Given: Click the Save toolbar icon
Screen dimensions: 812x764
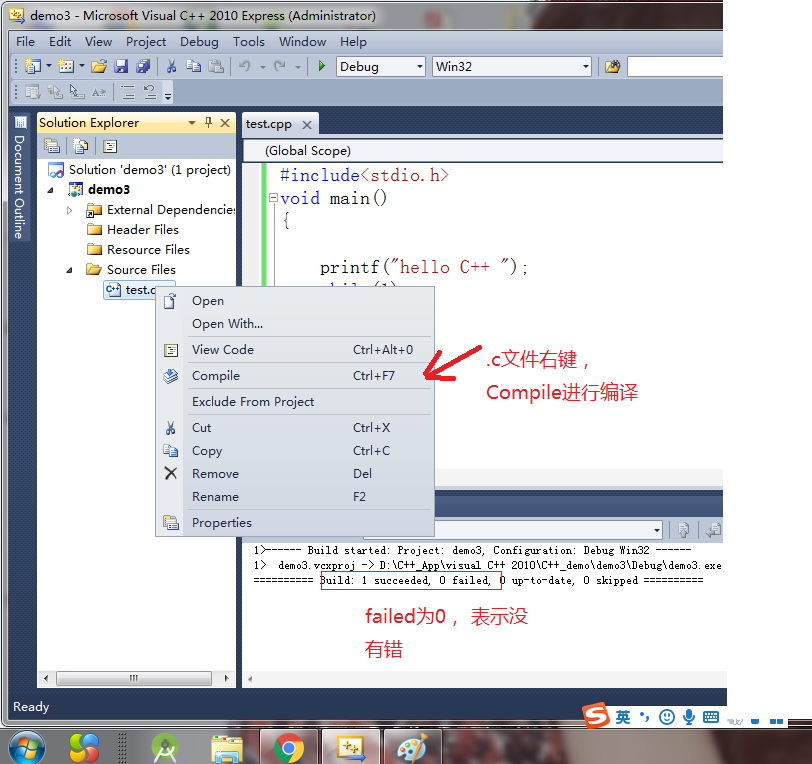Looking at the screenshot, I should pyautogui.click(x=121, y=66).
